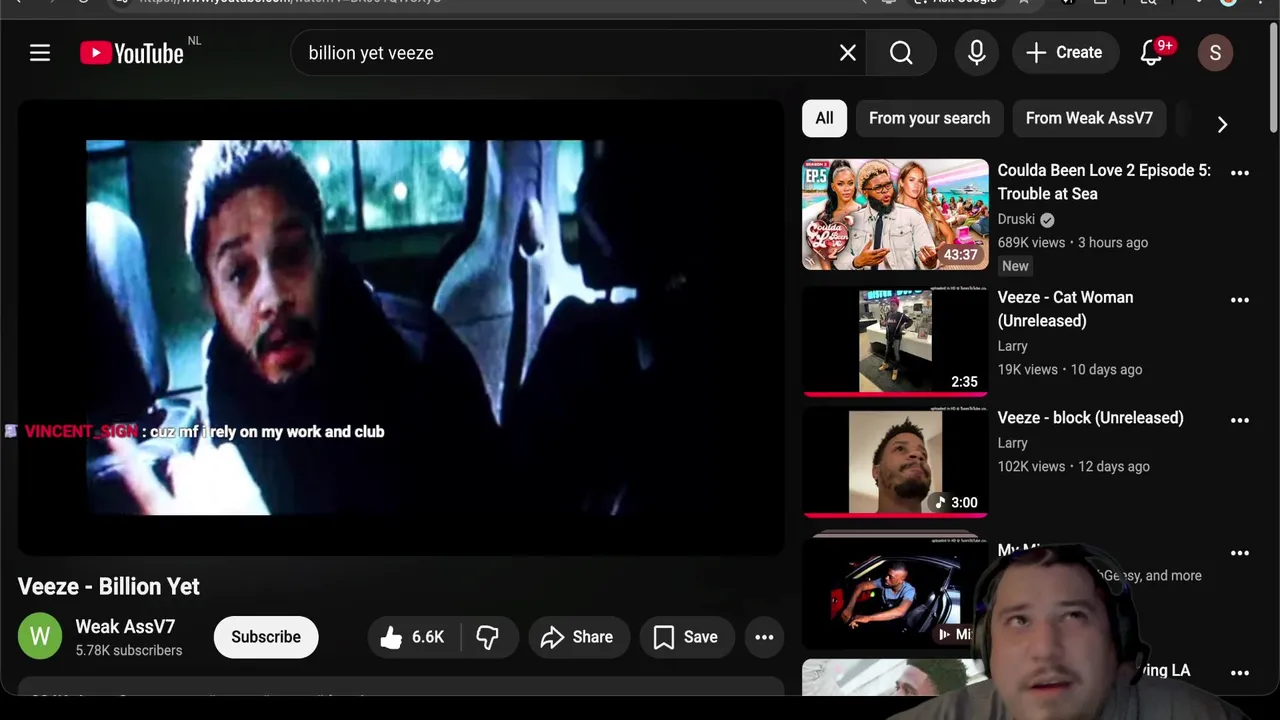Select the All filter chip

[824, 118]
